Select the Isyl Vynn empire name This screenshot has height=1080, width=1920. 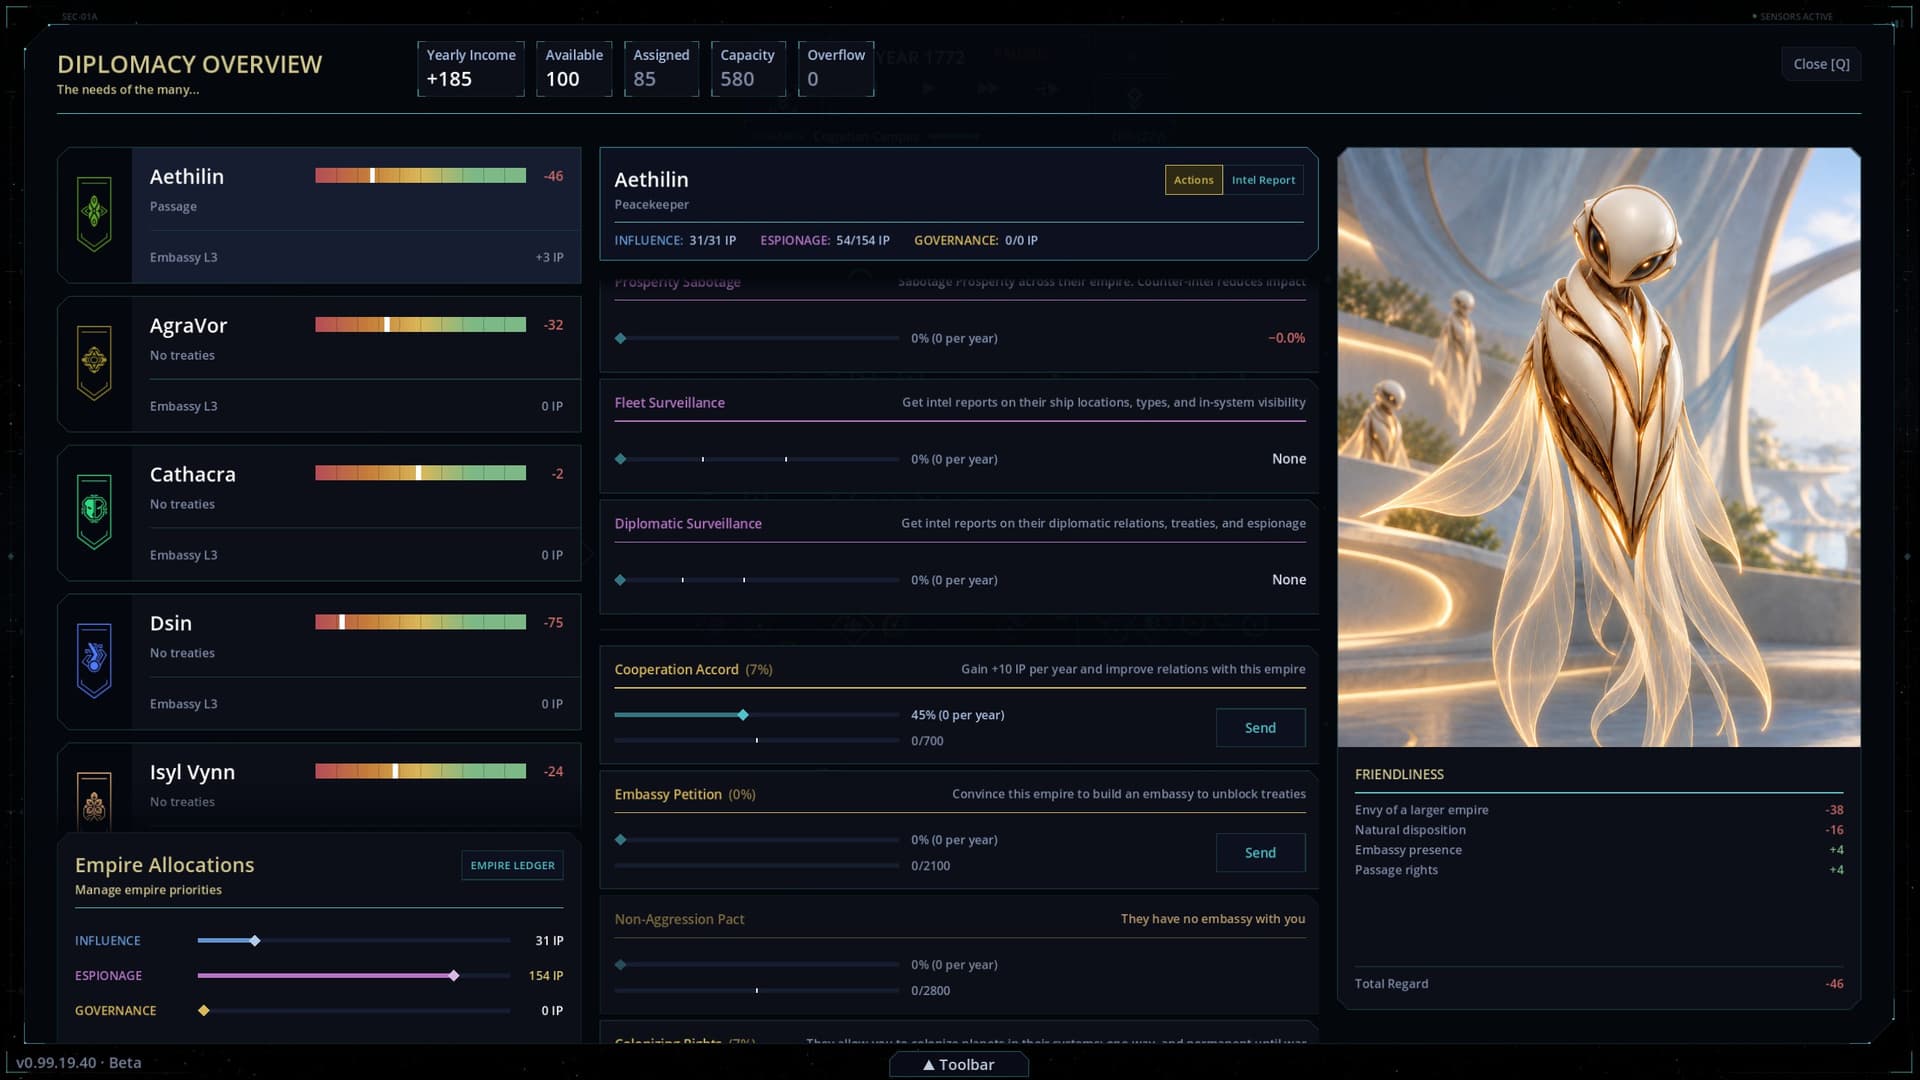(x=192, y=773)
